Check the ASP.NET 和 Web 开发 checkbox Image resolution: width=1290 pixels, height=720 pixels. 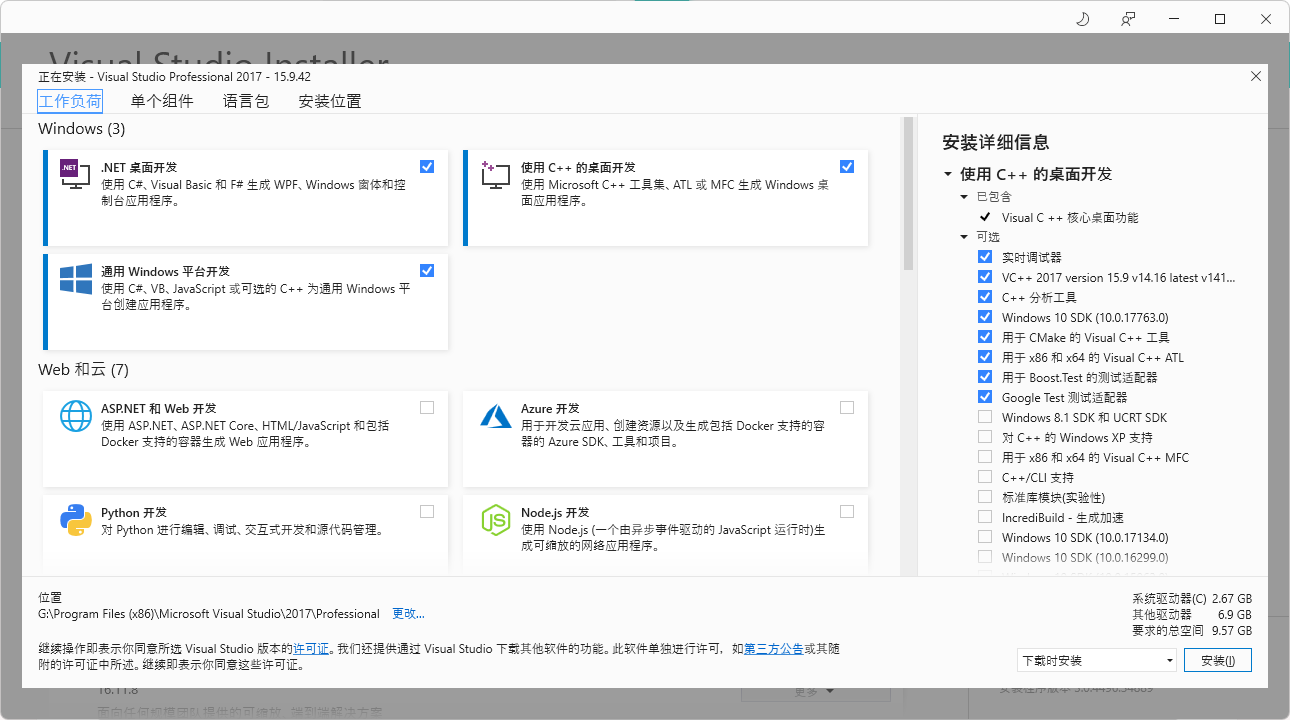[427, 407]
